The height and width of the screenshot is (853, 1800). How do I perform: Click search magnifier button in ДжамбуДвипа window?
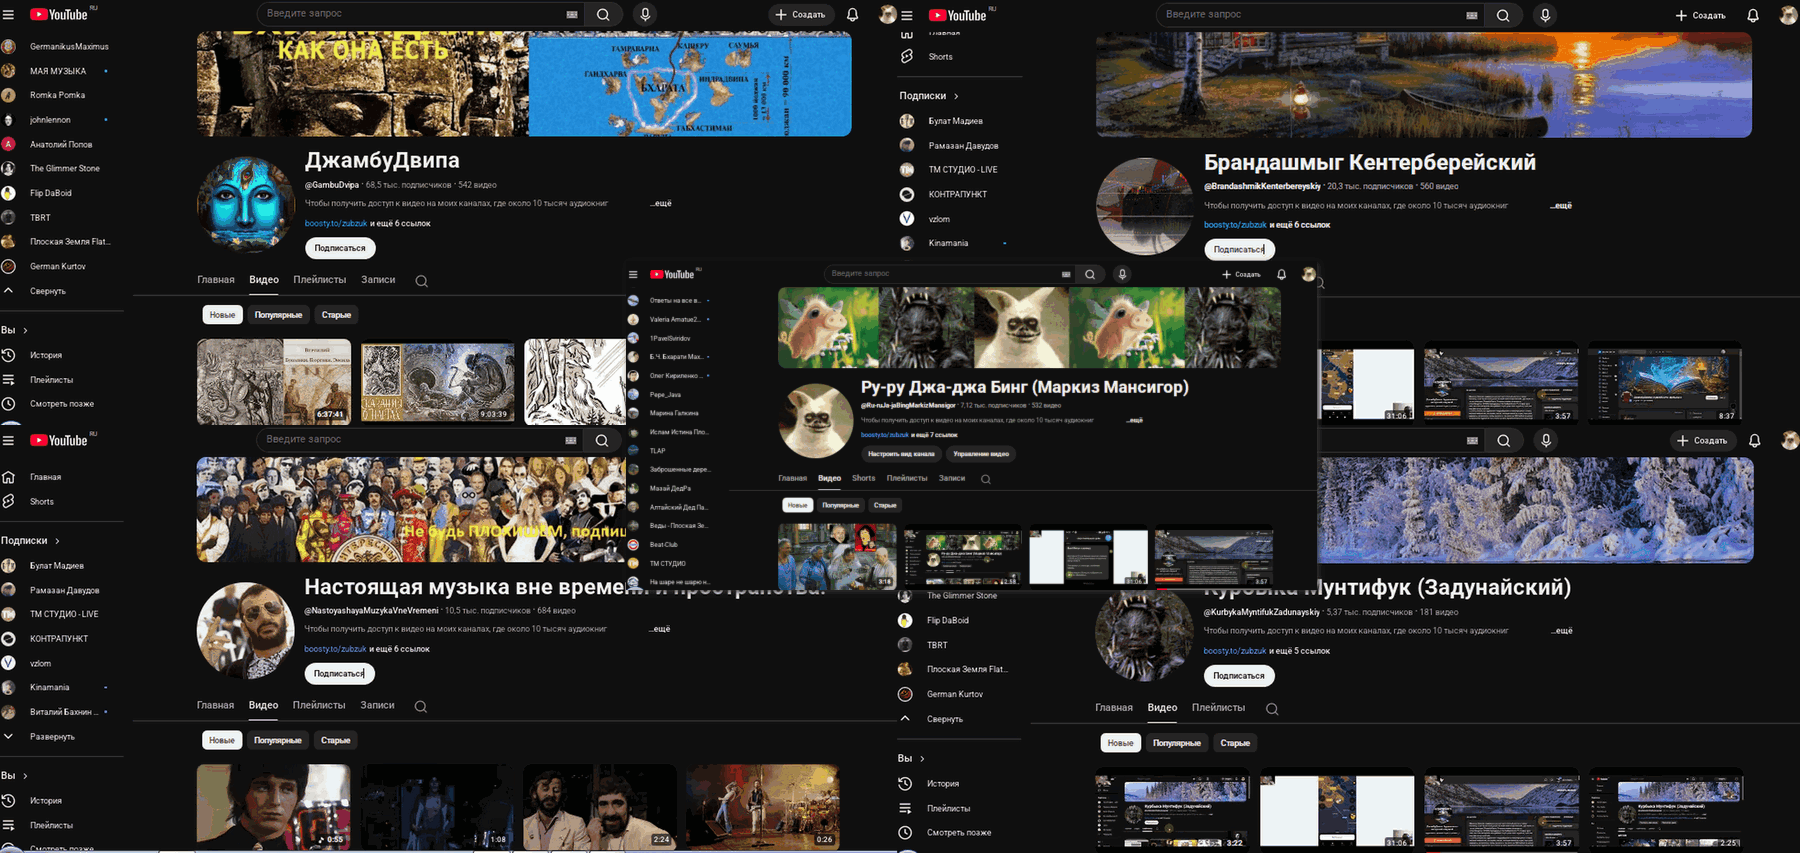point(603,15)
